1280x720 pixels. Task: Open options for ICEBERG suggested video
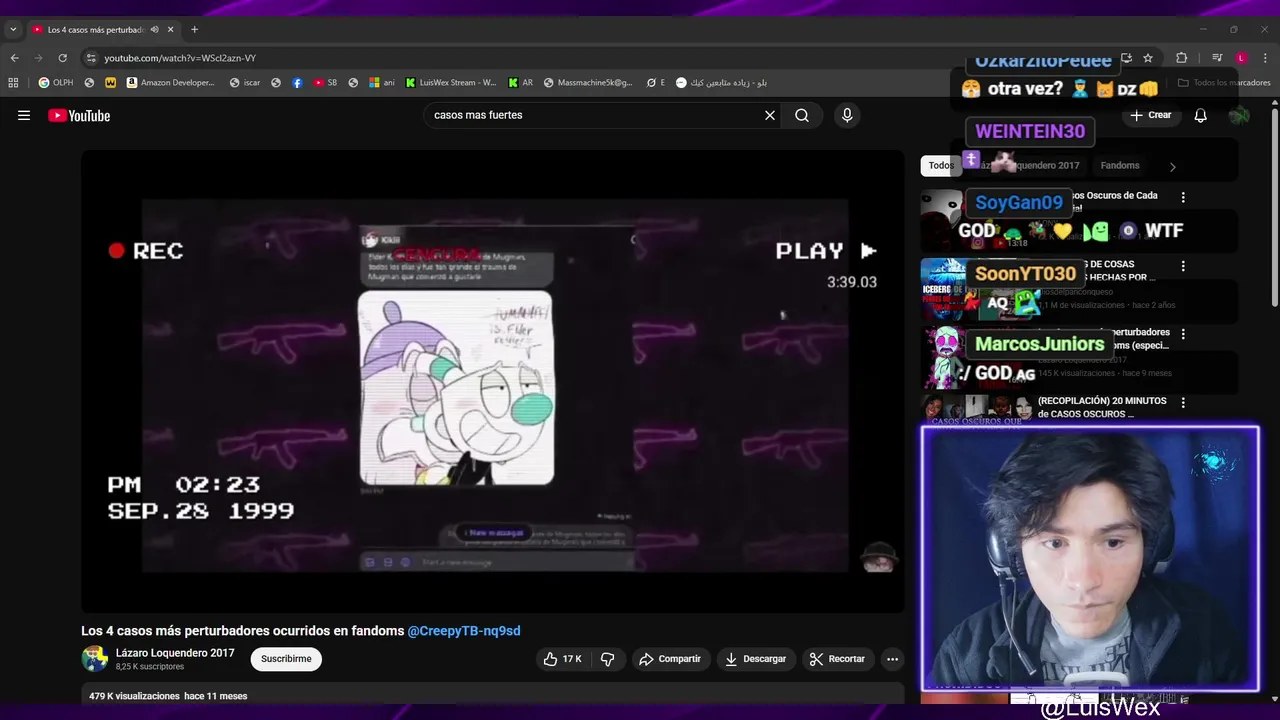(x=1183, y=266)
